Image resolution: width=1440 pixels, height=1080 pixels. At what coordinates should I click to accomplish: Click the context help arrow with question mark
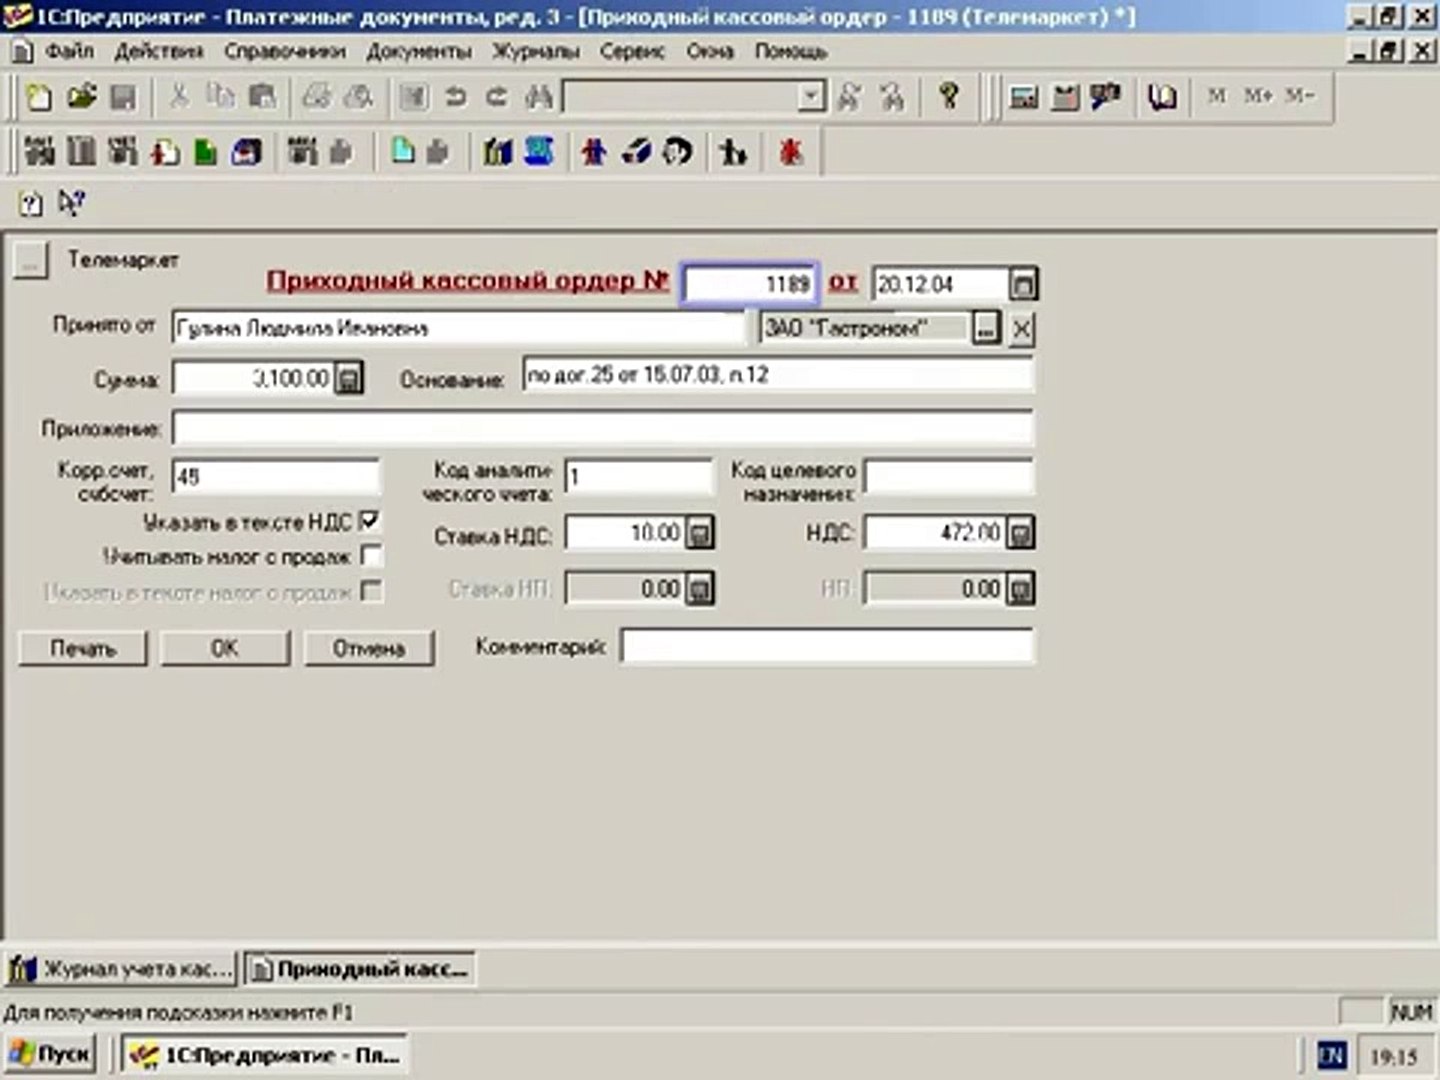(x=70, y=203)
